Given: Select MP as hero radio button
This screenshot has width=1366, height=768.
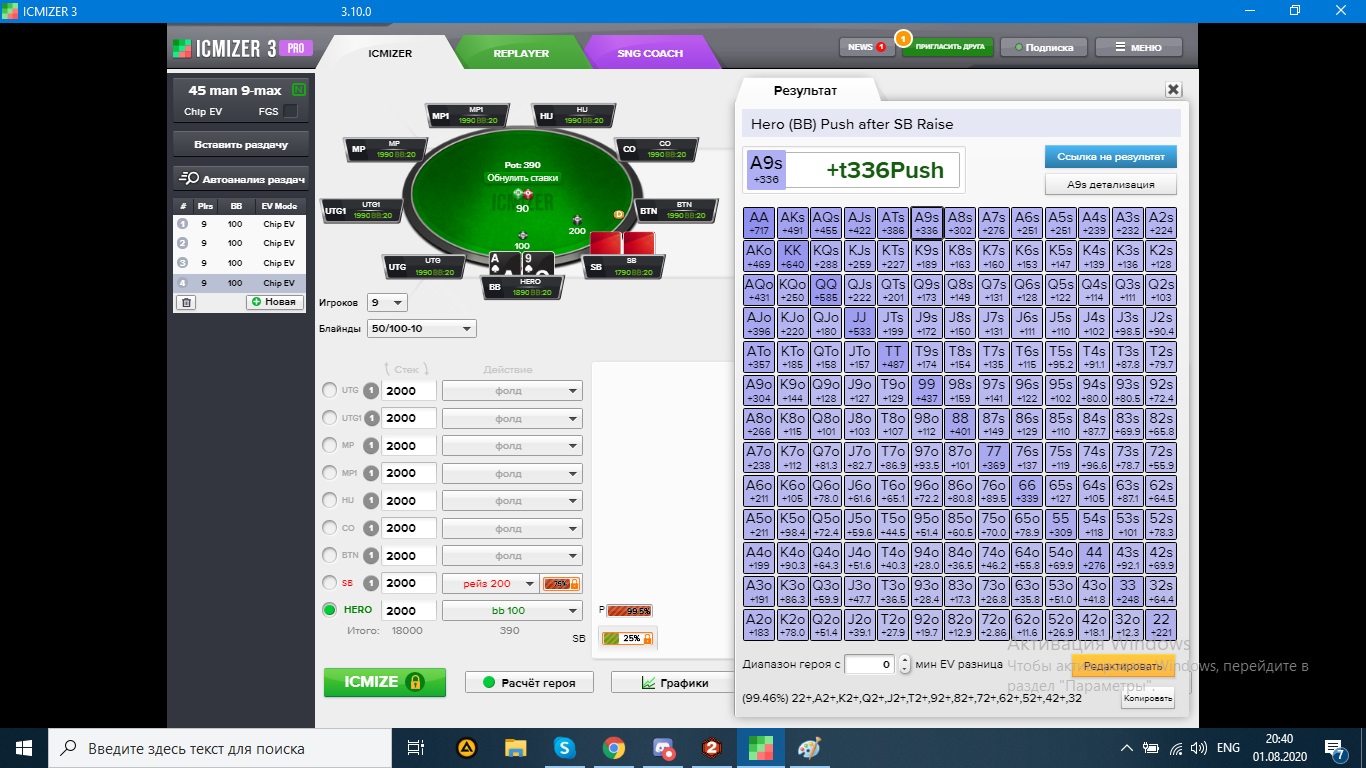Looking at the screenshot, I should click(329, 446).
